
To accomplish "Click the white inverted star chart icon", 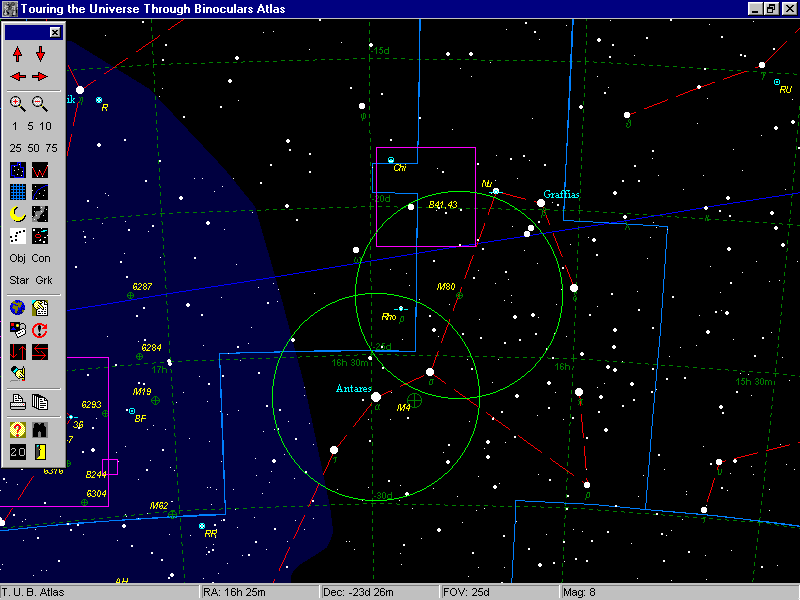I will [x=18, y=236].
